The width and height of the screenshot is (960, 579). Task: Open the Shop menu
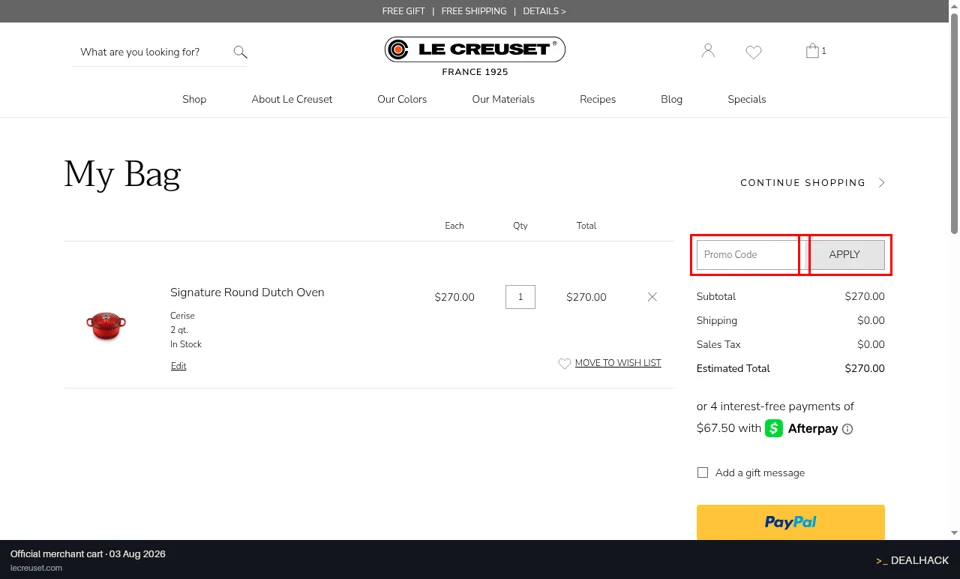click(x=194, y=99)
